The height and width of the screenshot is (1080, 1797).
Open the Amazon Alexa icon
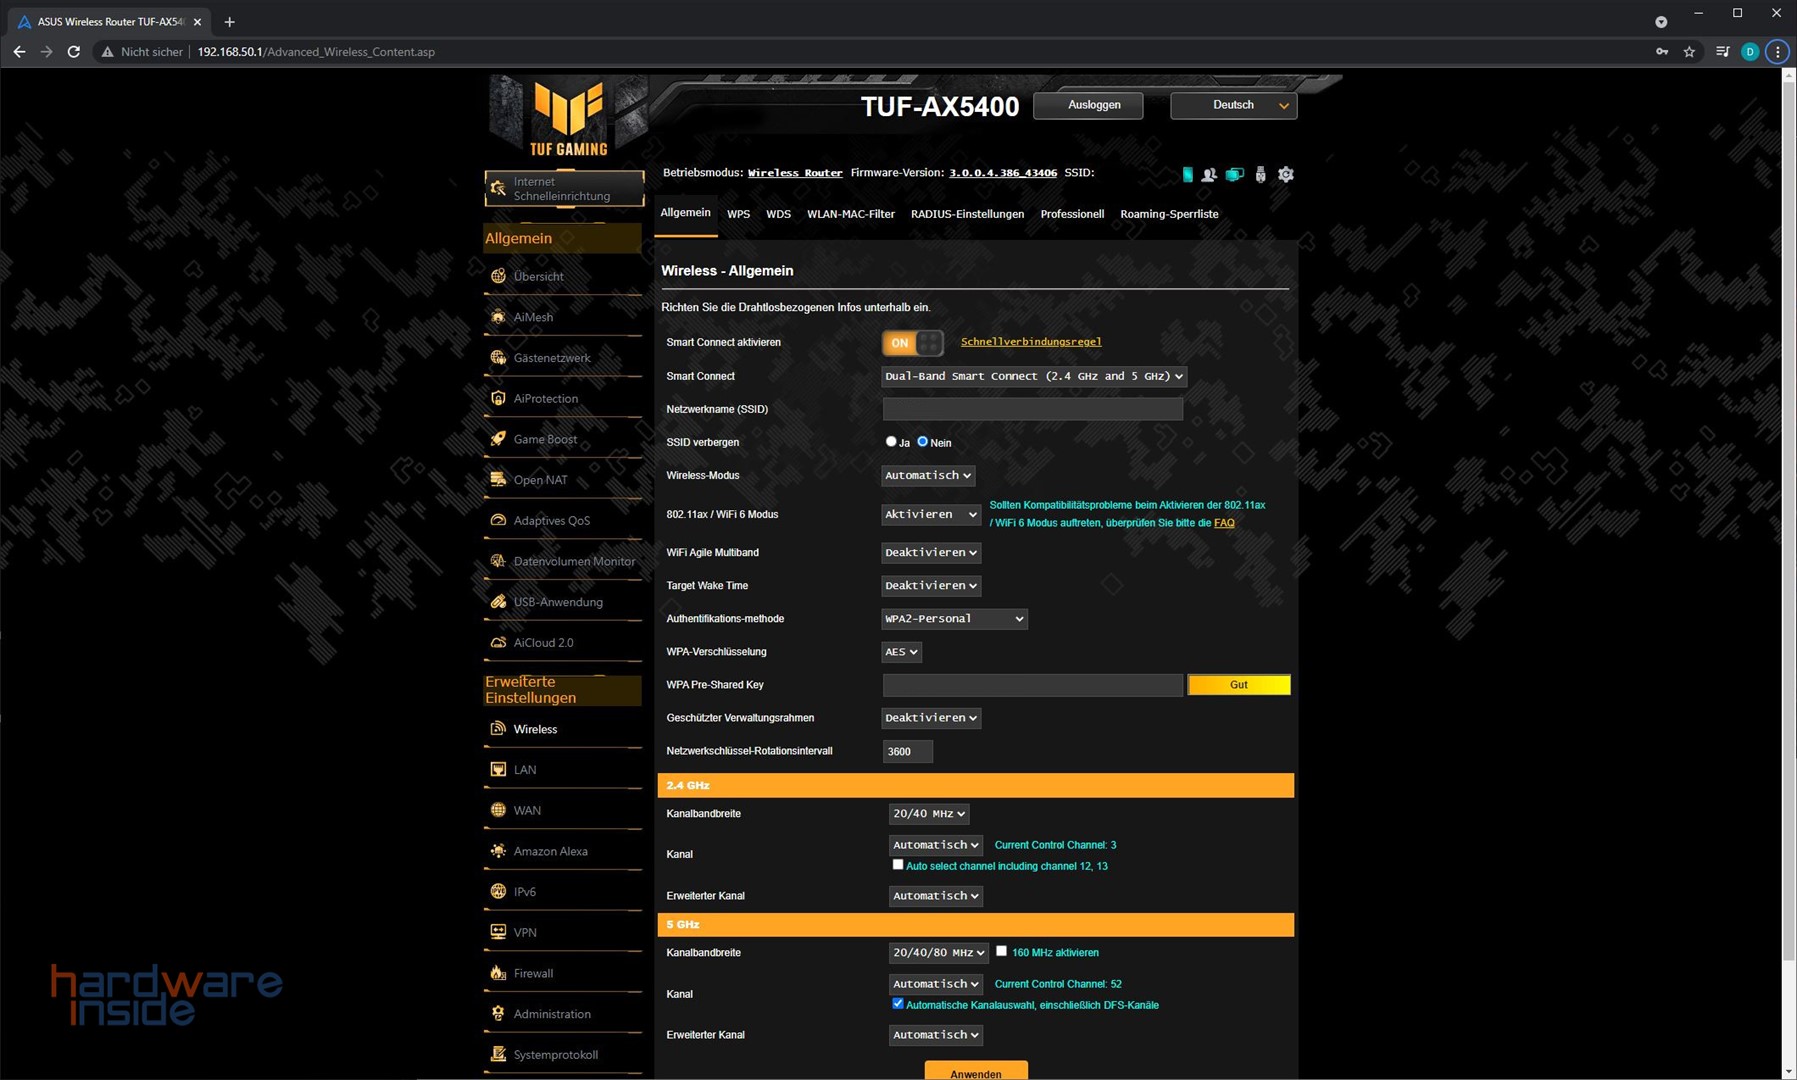point(498,851)
